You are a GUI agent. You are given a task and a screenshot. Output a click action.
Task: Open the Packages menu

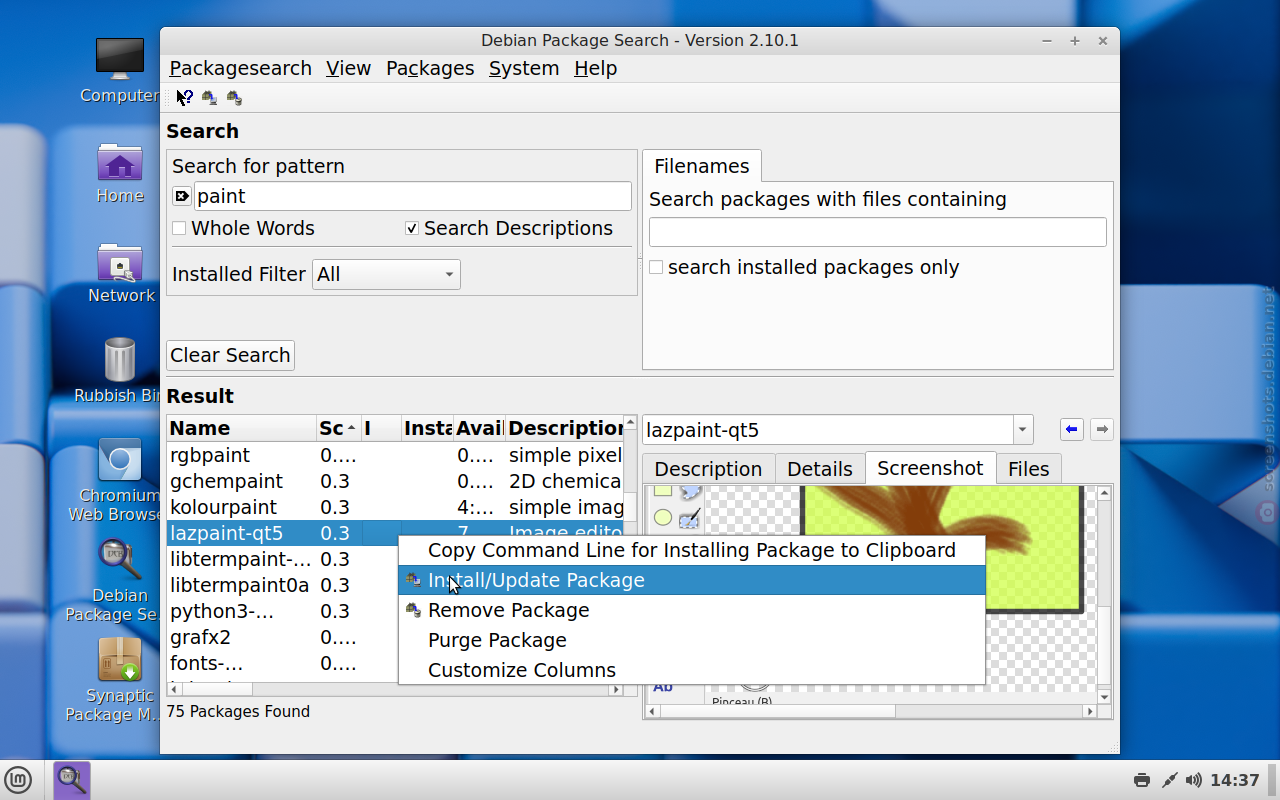[x=430, y=68]
